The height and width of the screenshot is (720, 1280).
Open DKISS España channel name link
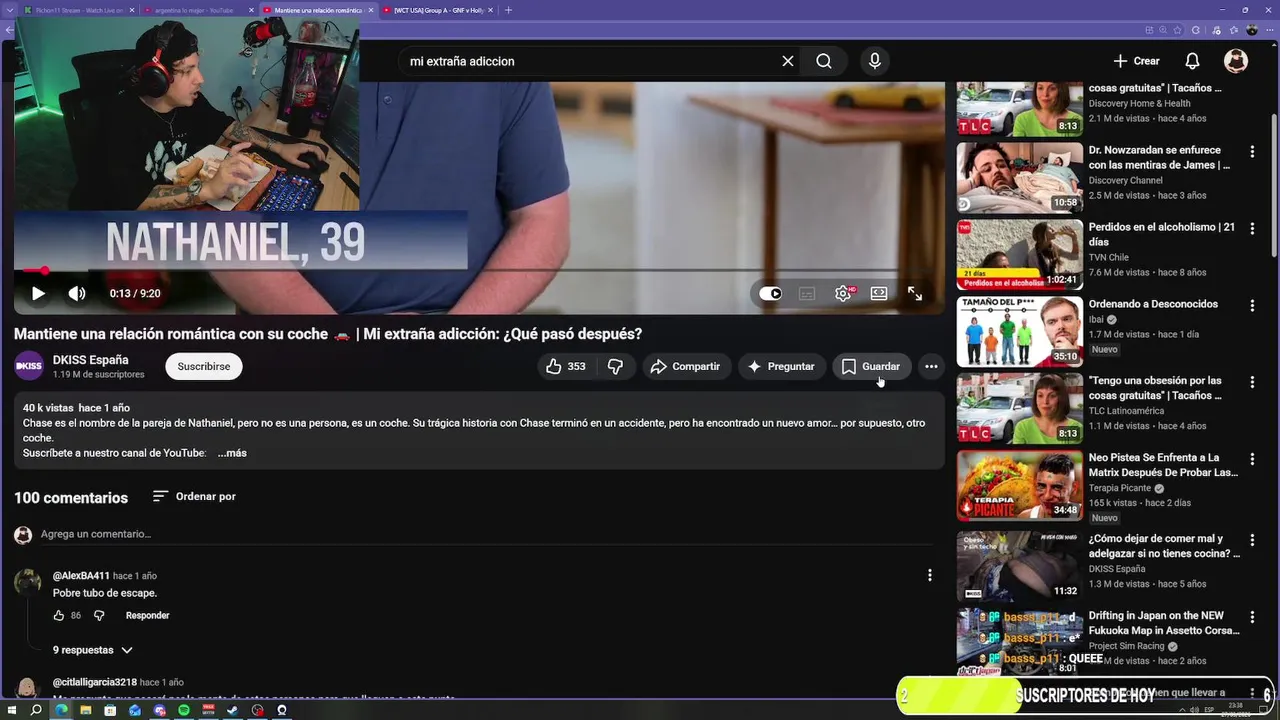point(91,360)
